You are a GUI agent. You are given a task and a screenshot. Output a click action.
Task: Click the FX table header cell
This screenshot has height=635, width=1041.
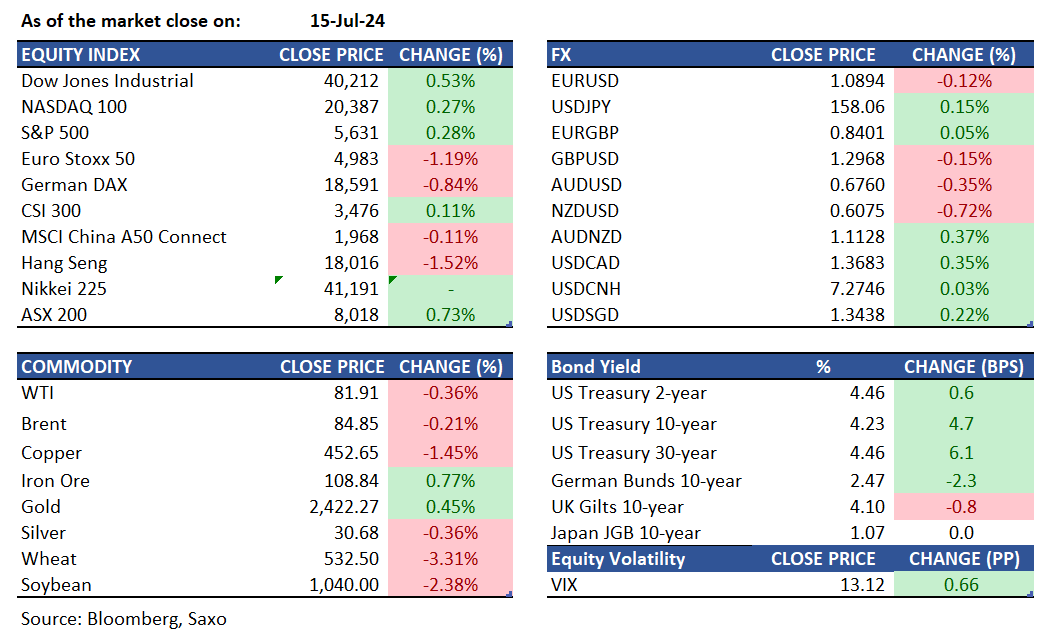pyautogui.click(x=563, y=55)
